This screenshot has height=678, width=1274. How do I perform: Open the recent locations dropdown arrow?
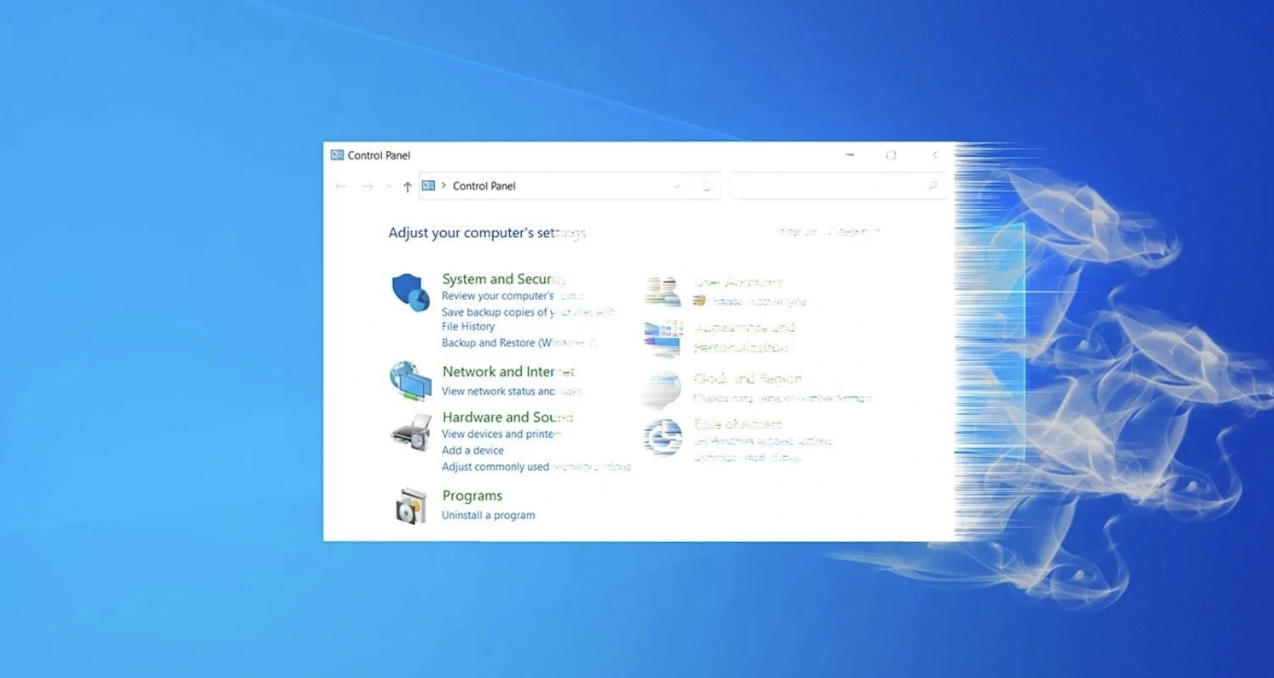point(389,186)
